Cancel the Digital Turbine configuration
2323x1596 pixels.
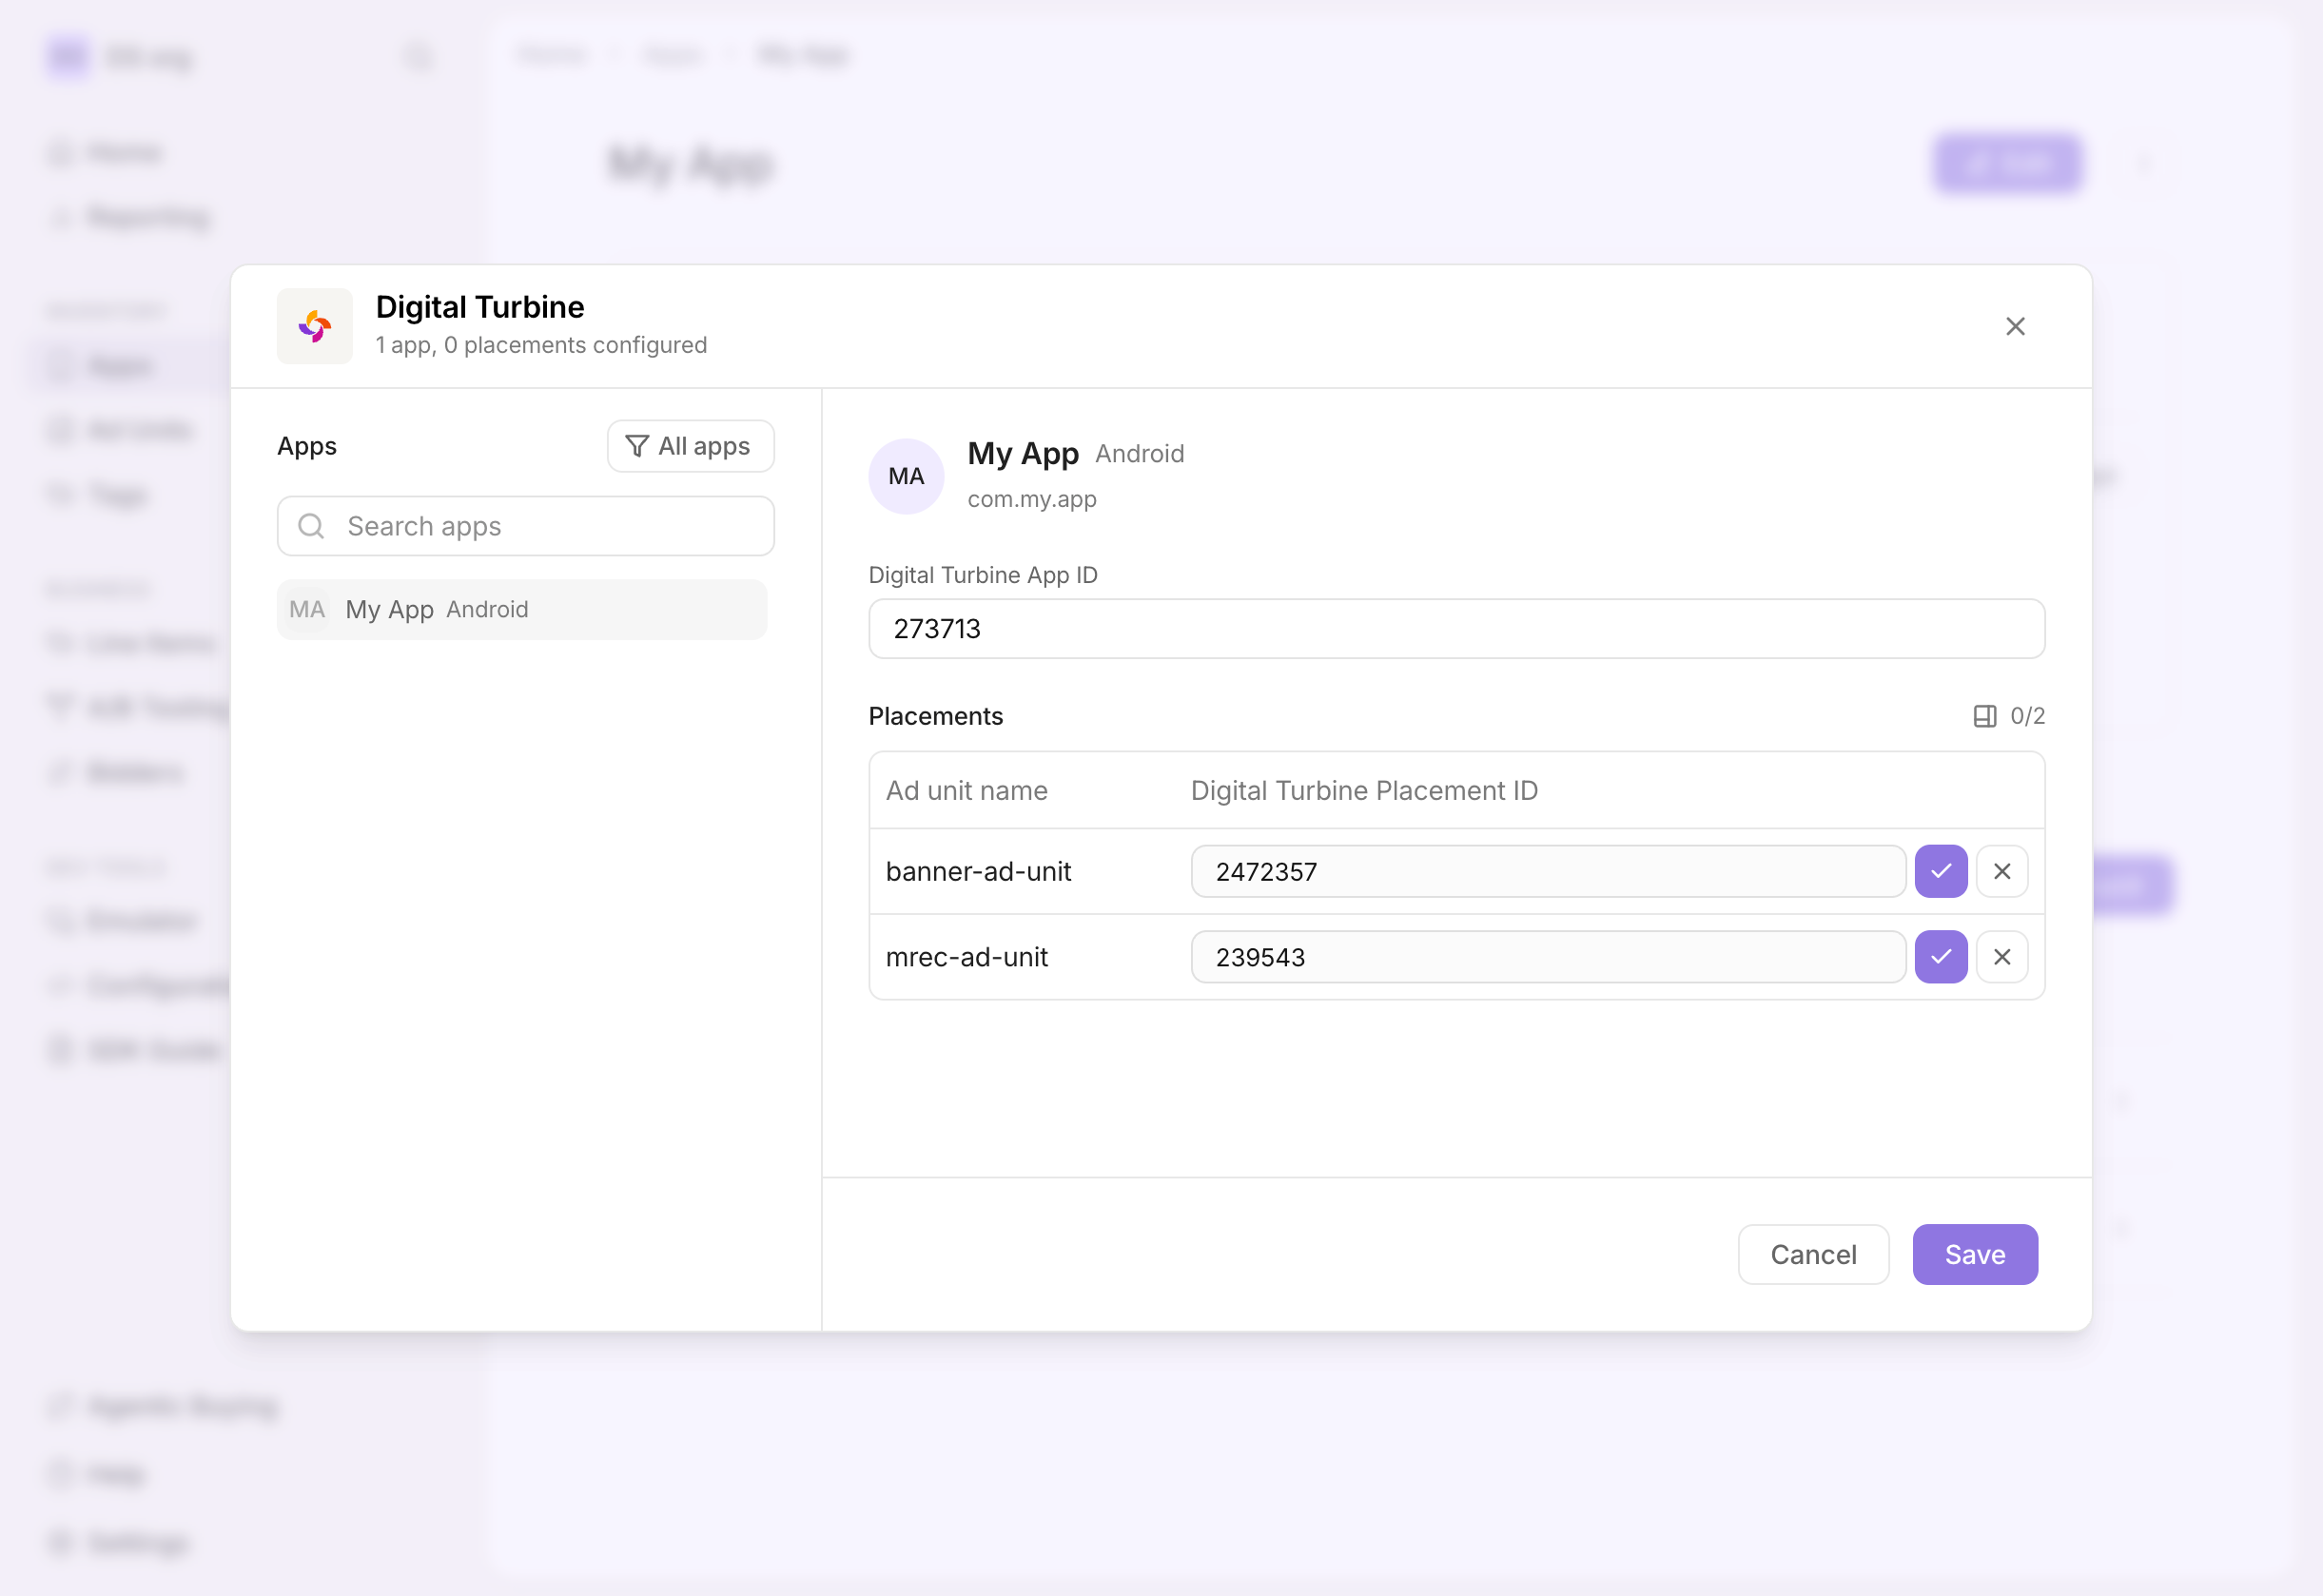pos(1813,1254)
